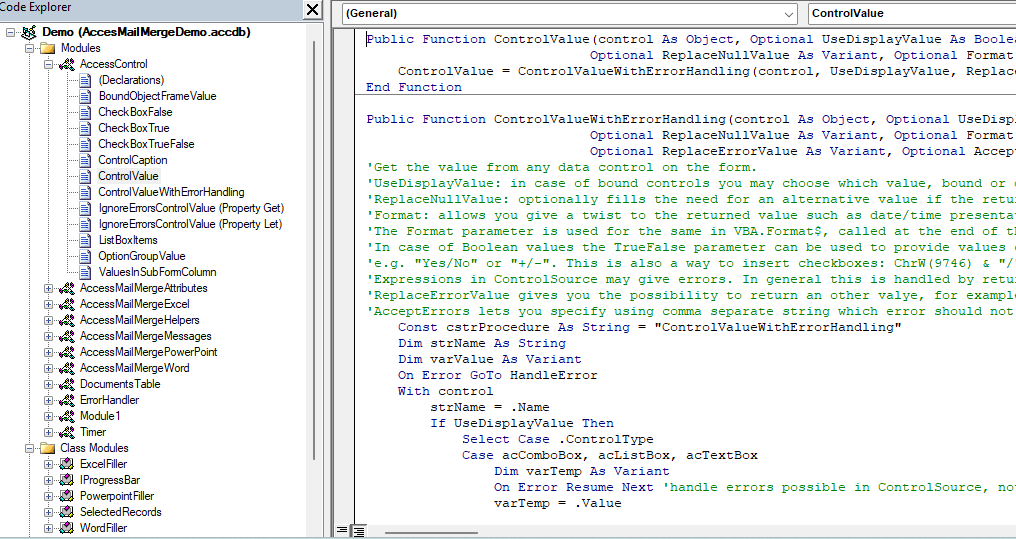The image size is (1016, 539).
Task: Click the Timer module icon
Action: 66,432
